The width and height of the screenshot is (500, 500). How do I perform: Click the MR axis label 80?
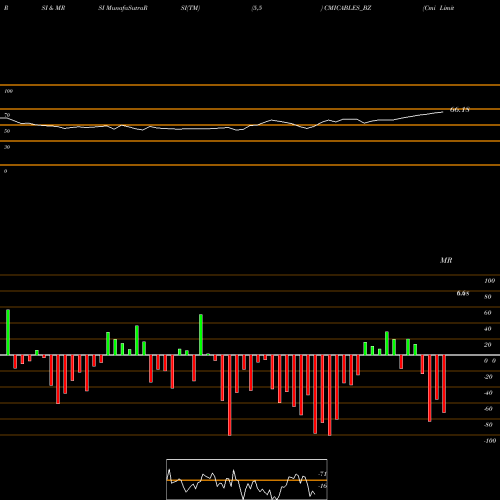tap(488, 297)
